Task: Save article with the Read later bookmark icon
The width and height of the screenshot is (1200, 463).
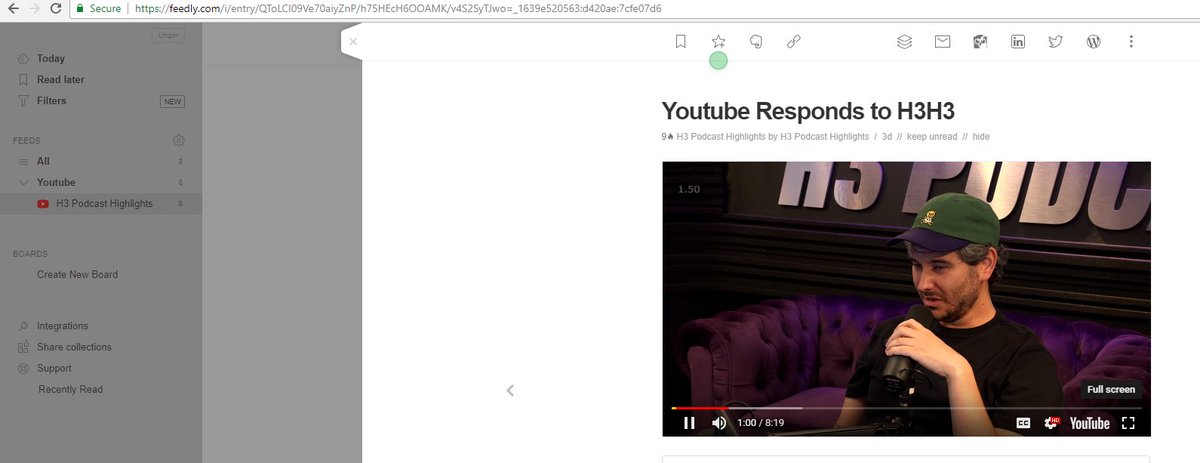Action: point(680,42)
